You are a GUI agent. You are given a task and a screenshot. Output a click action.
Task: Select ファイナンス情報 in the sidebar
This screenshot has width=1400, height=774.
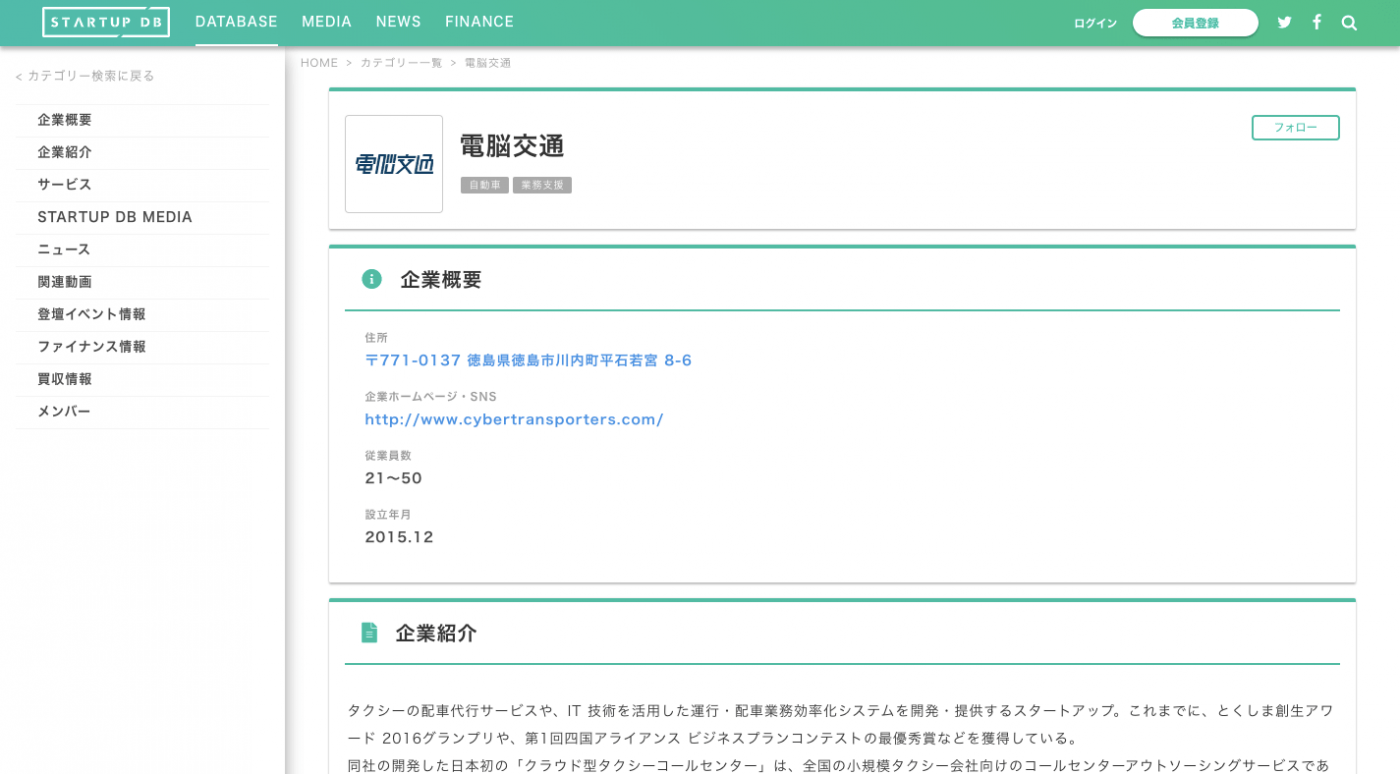tap(142, 347)
